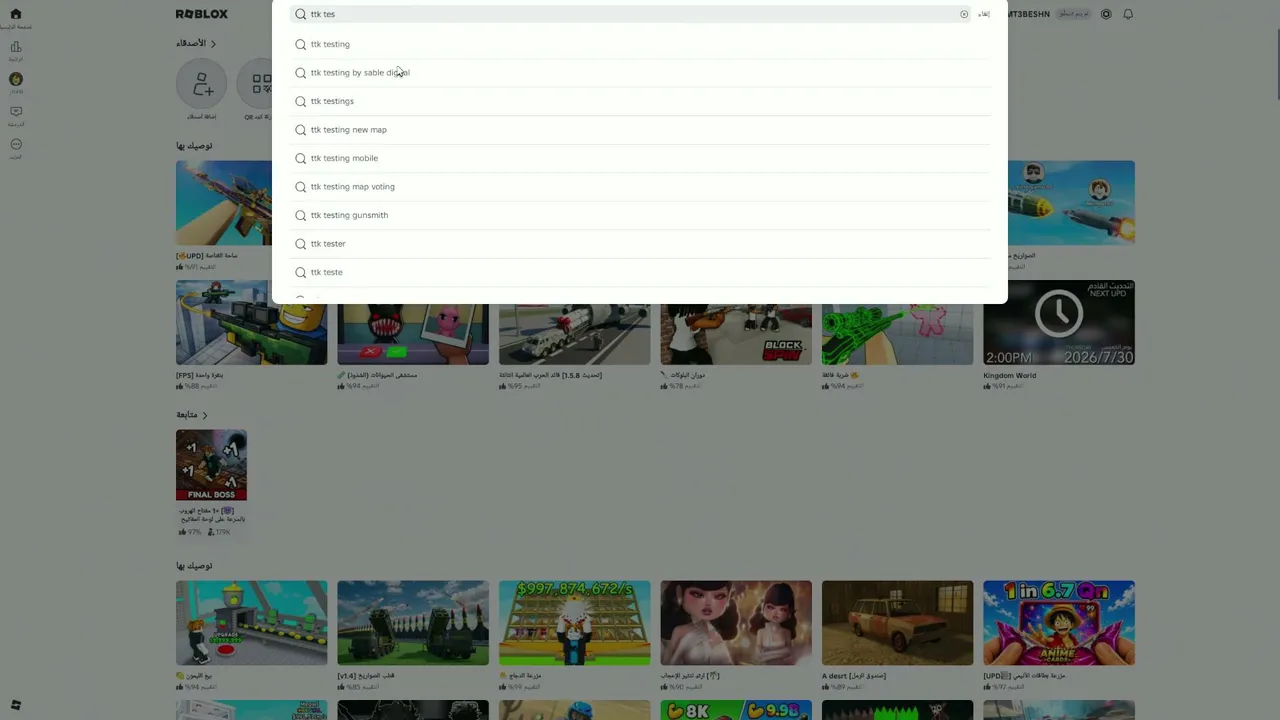
Task: Choose the "ttk testing gunsmith" suggestion
Action: 640,215
